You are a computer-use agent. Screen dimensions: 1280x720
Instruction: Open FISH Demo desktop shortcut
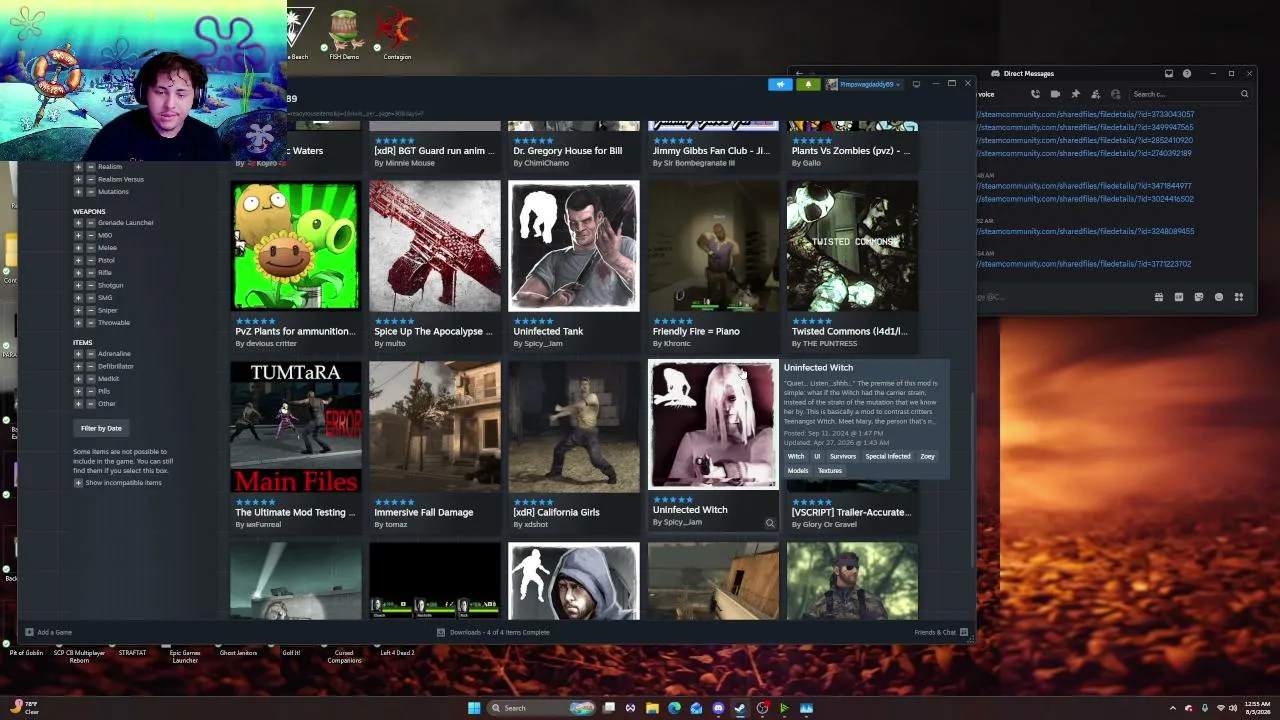pyautogui.click(x=344, y=34)
